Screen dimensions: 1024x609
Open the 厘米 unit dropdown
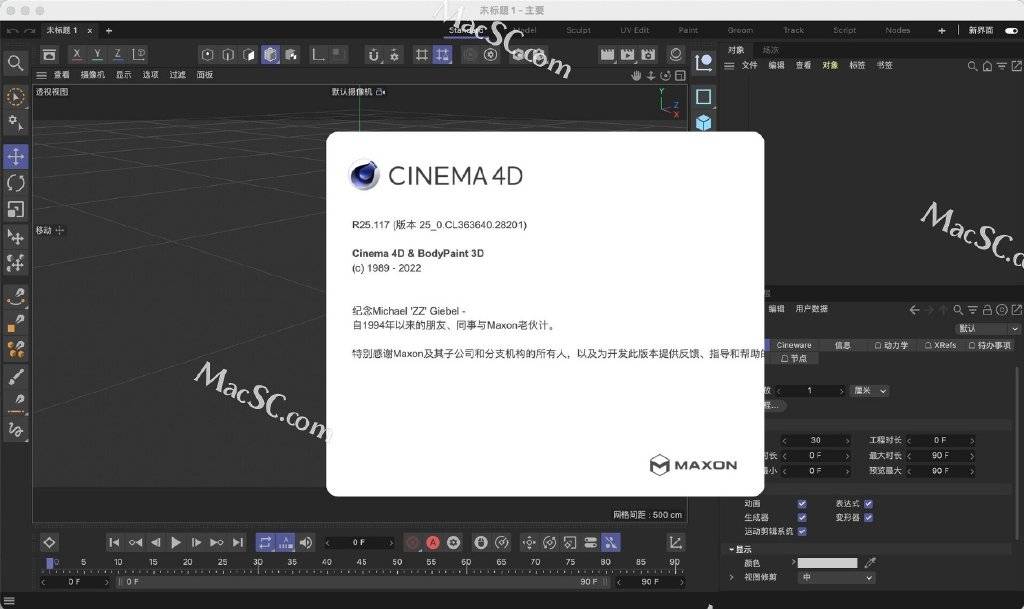click(x=870, y=390)
